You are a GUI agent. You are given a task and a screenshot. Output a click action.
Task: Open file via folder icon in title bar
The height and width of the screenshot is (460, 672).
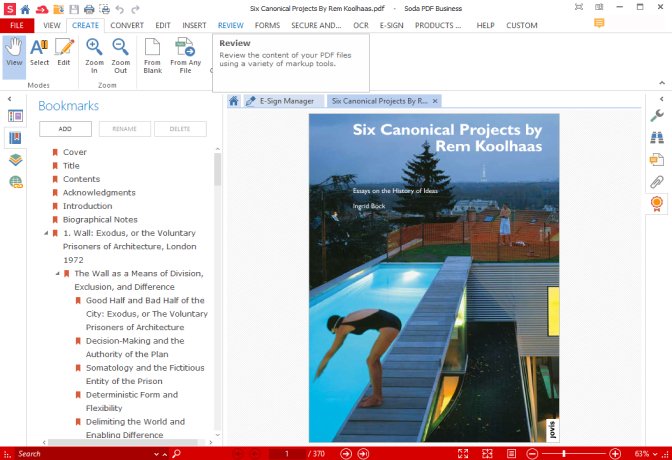(58, 9)
